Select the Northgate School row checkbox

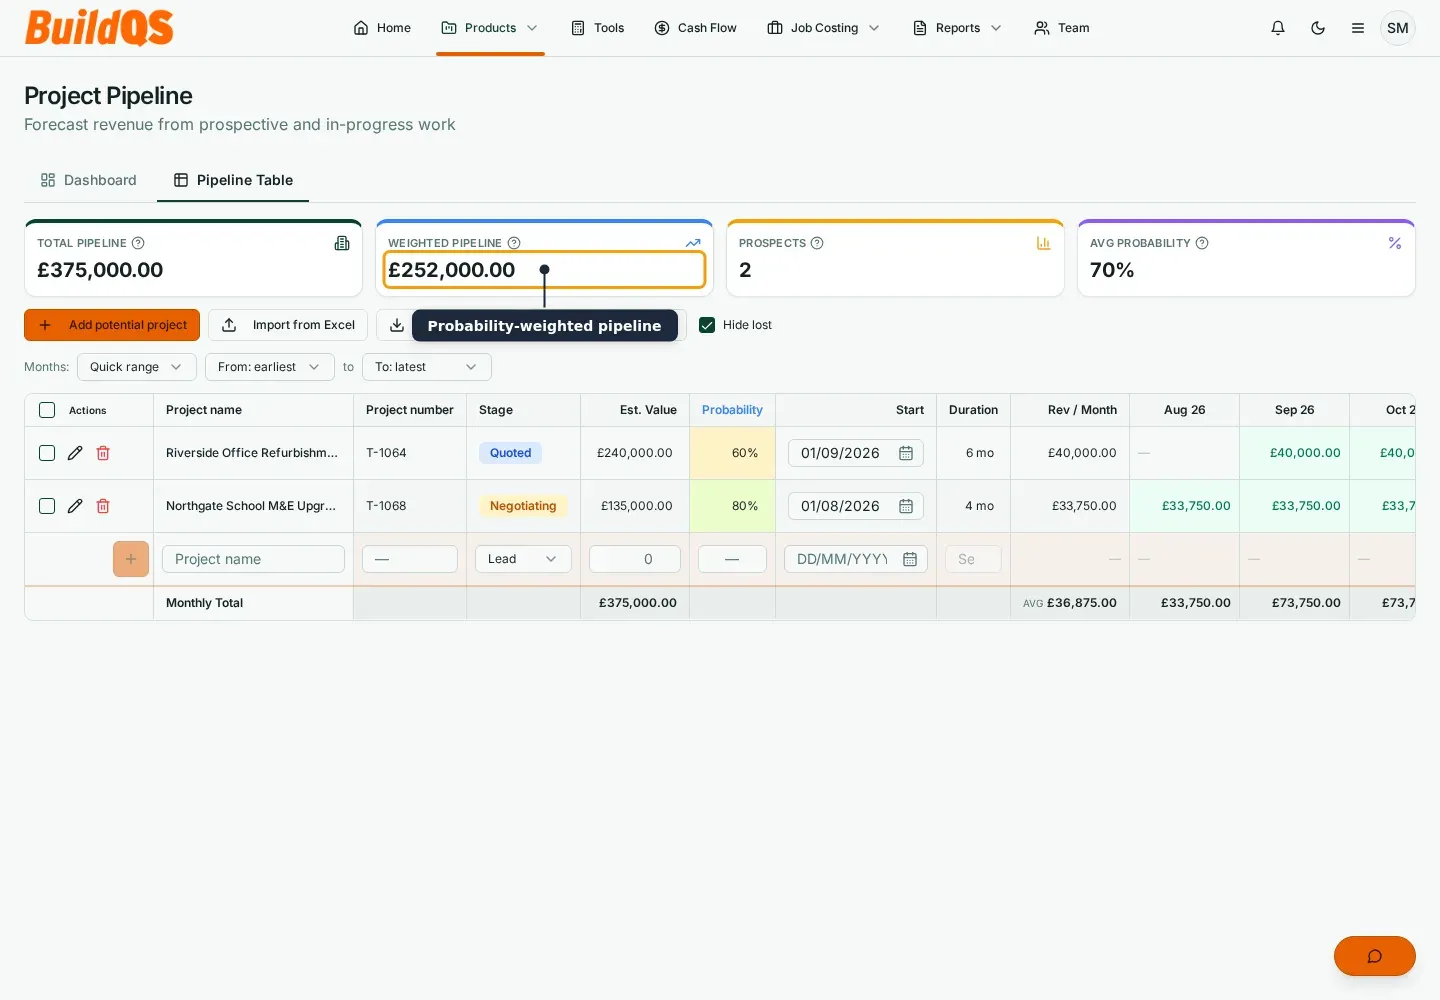47,506
